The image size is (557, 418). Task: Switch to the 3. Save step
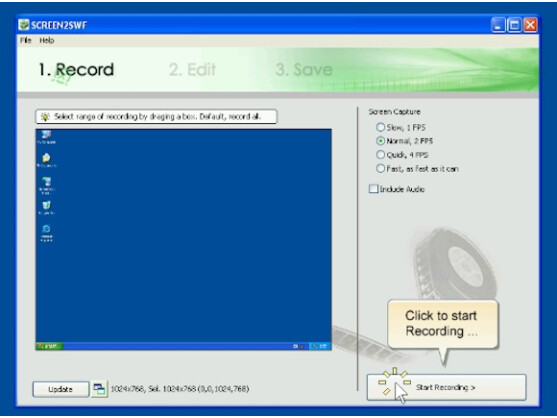304,70
